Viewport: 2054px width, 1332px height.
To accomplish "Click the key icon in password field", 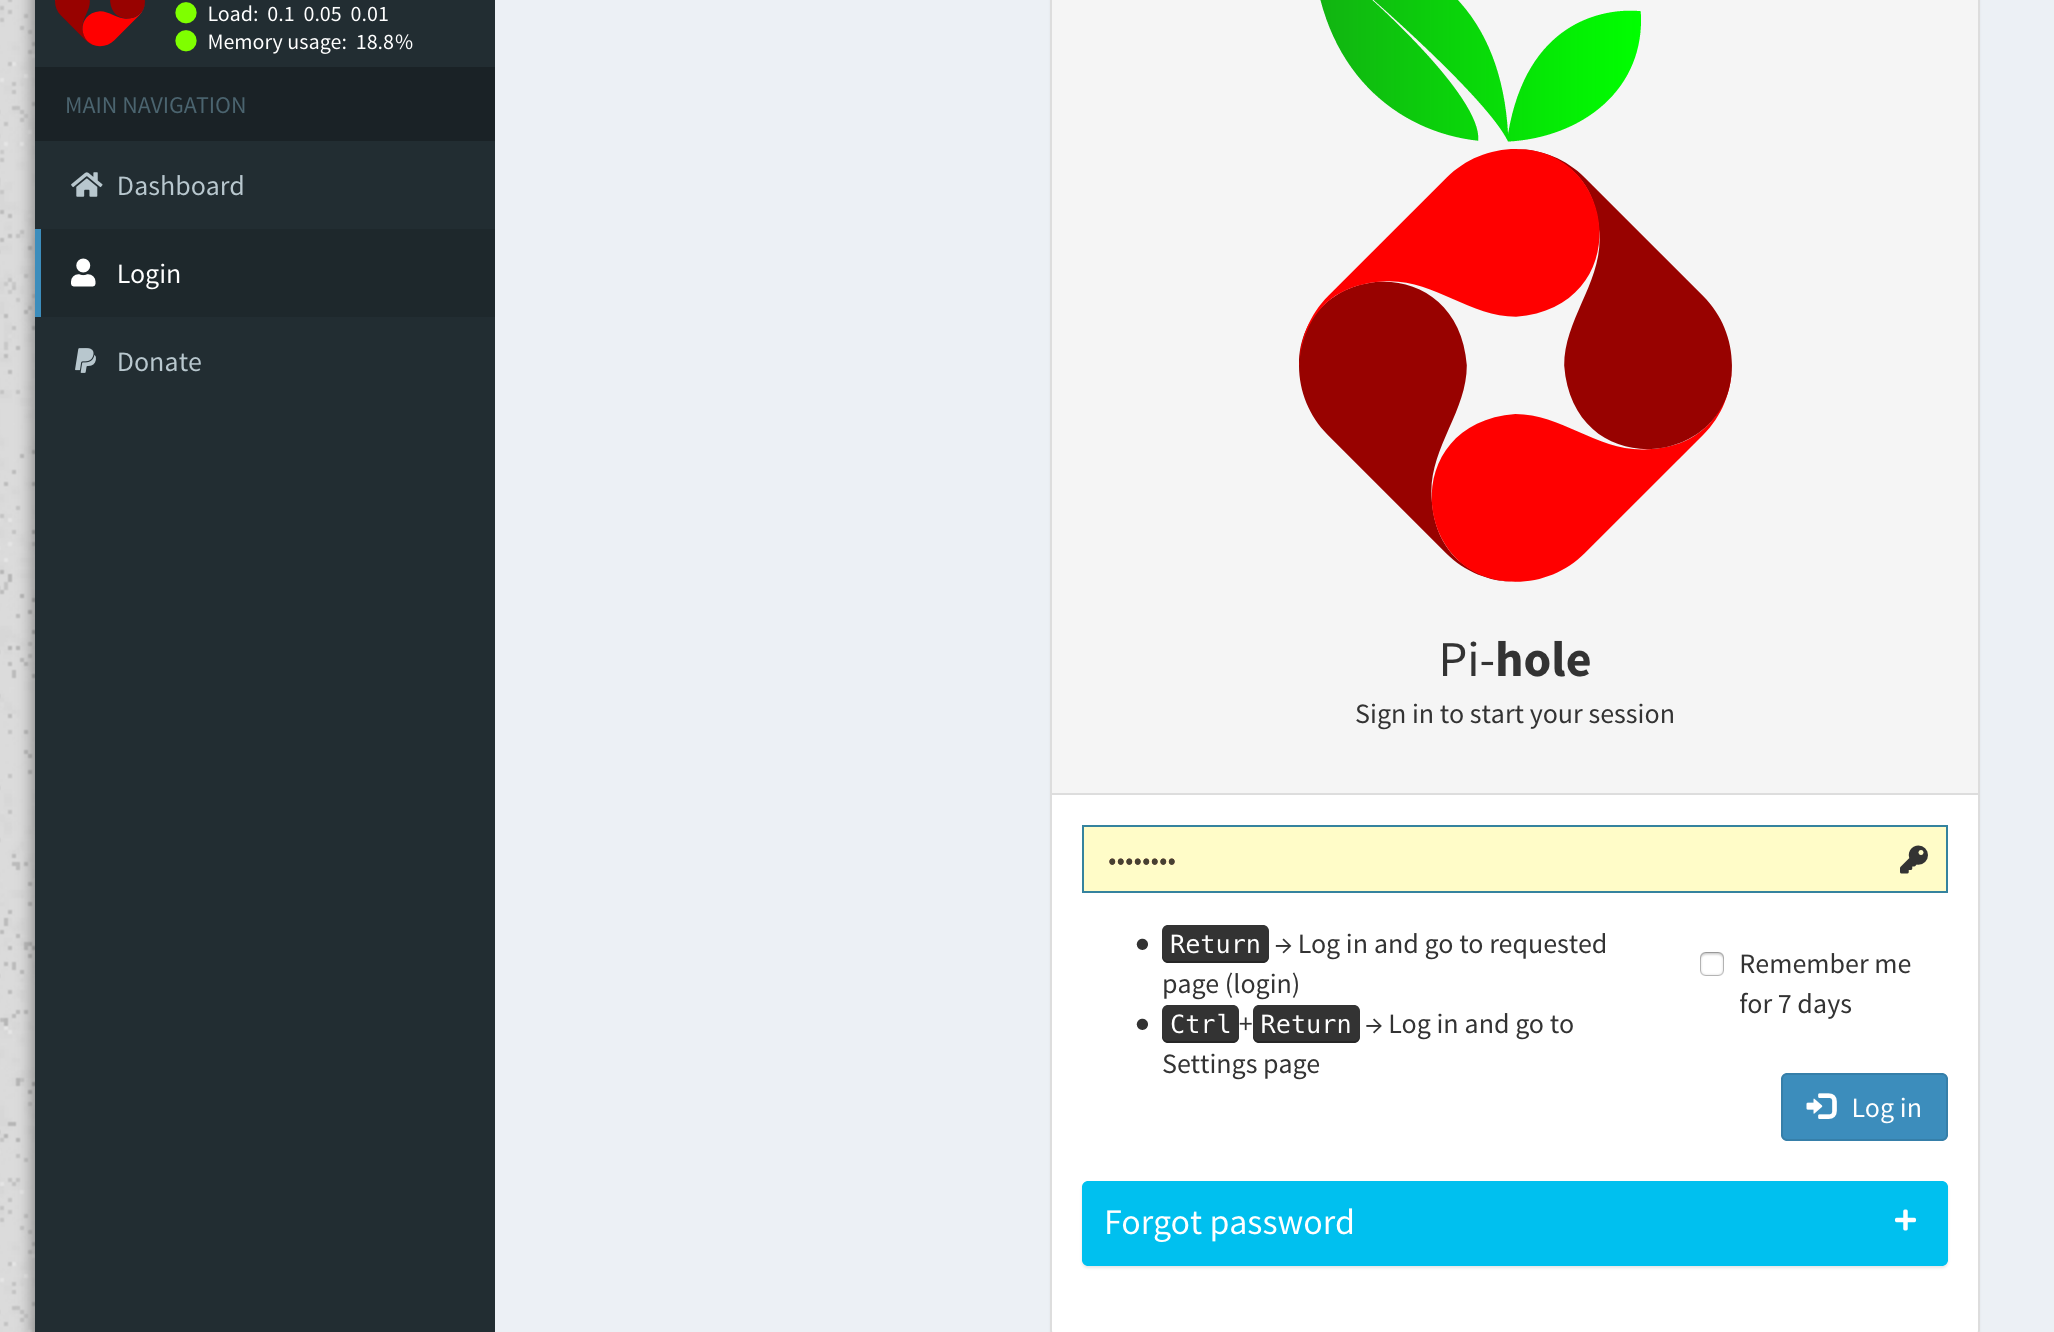I will tap(1913, 859).
